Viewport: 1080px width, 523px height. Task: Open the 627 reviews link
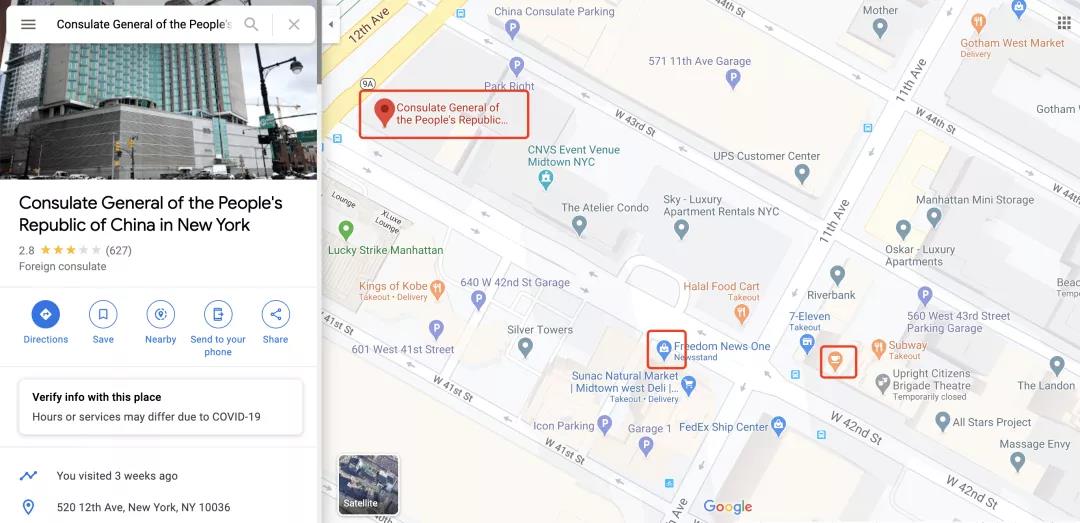point(118,250)
